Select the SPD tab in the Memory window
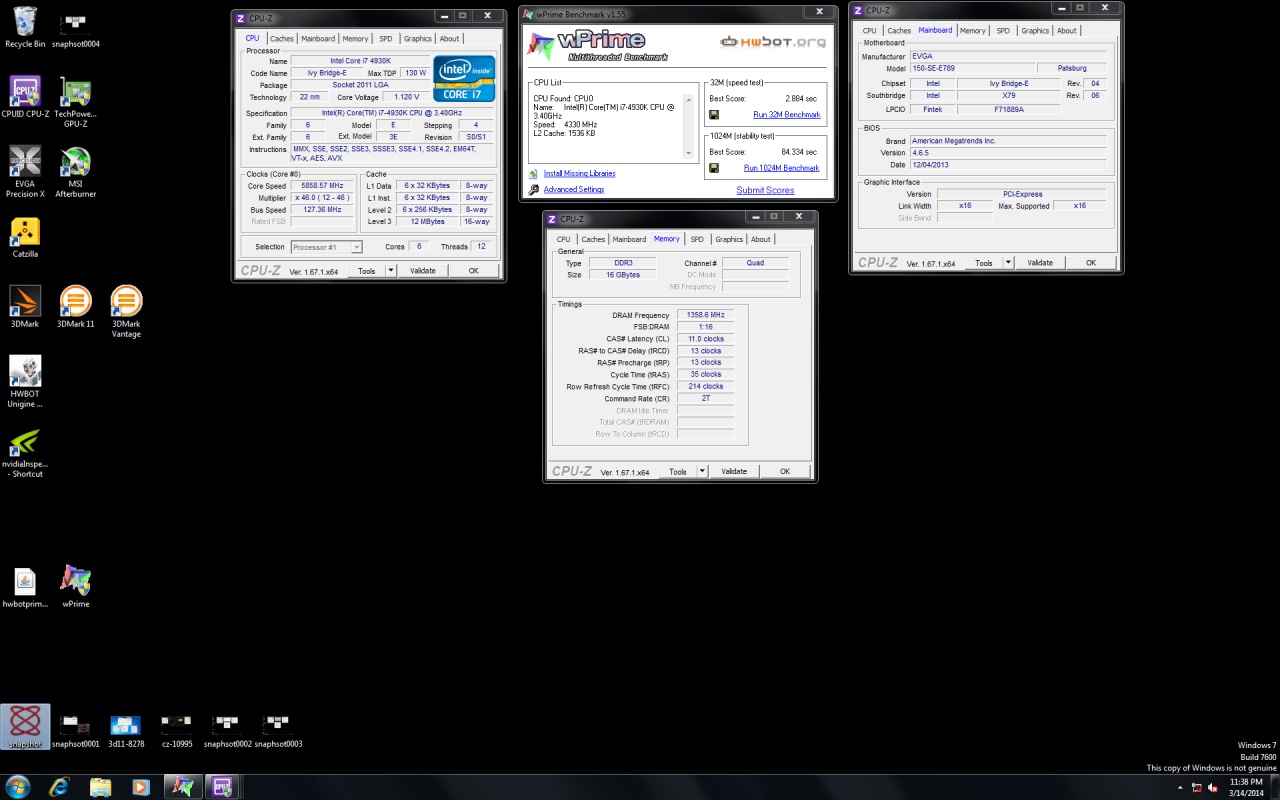 697,239
